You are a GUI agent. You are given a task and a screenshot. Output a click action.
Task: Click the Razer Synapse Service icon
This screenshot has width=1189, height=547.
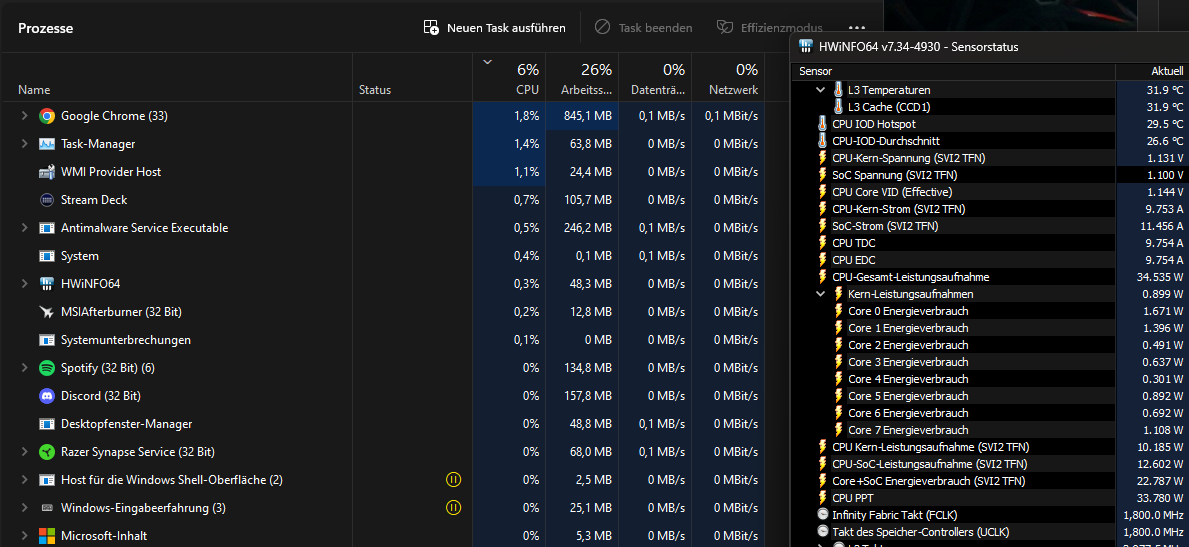coord(47,452)
